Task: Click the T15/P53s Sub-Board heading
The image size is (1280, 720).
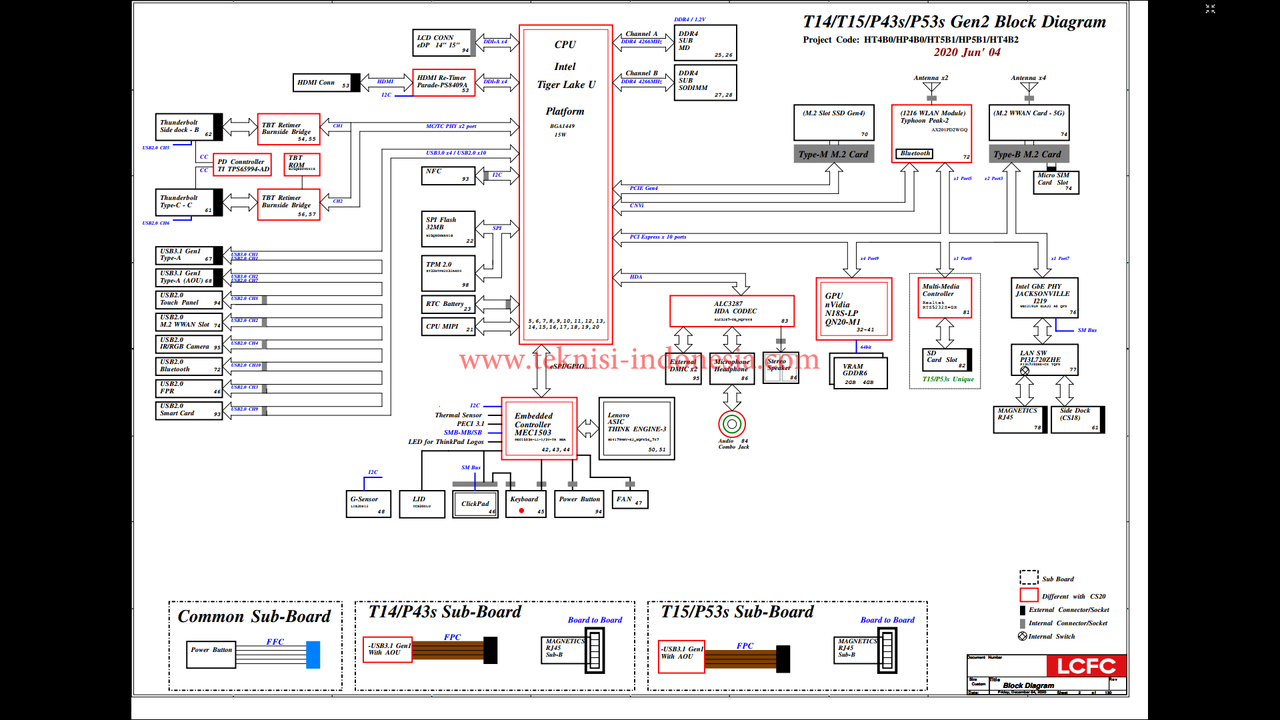Action: 737,612
